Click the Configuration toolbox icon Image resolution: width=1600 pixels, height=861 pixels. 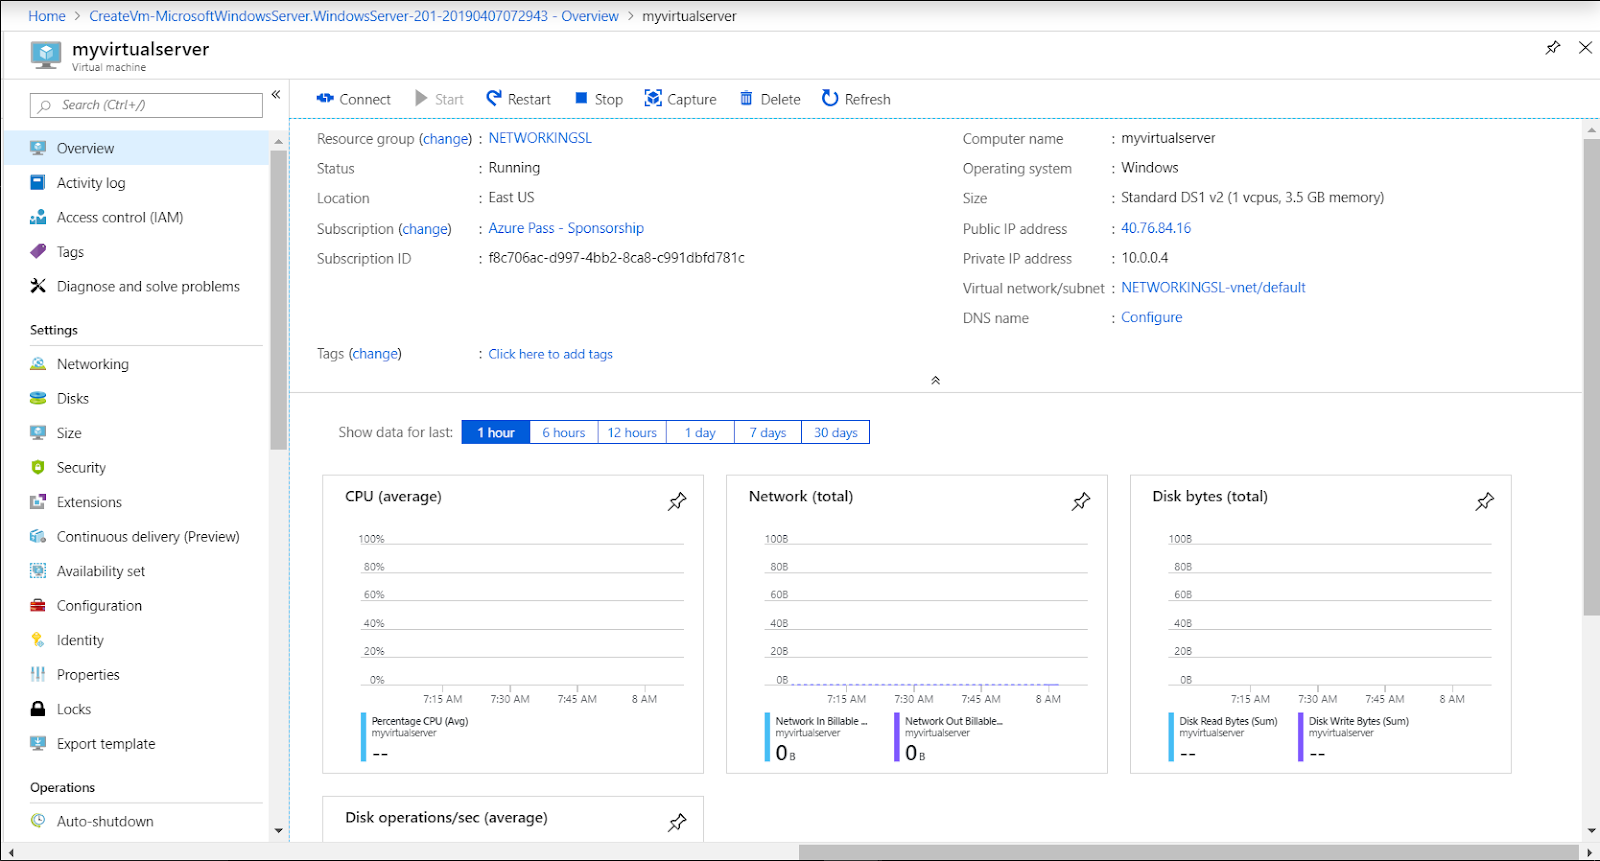[38, 605]
